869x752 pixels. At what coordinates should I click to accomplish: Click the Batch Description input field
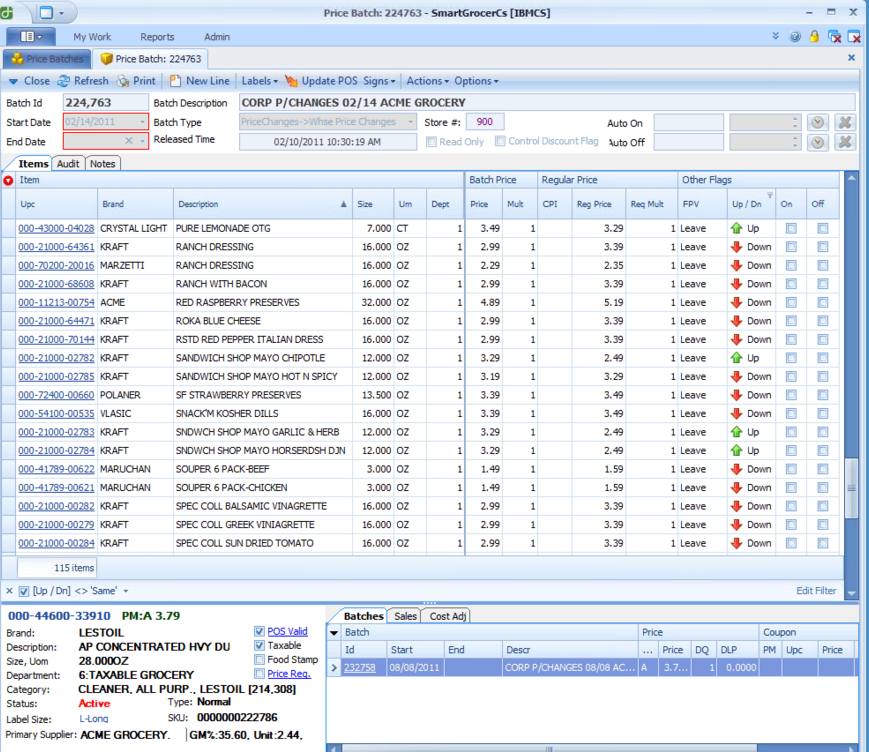tap(548, 103)
